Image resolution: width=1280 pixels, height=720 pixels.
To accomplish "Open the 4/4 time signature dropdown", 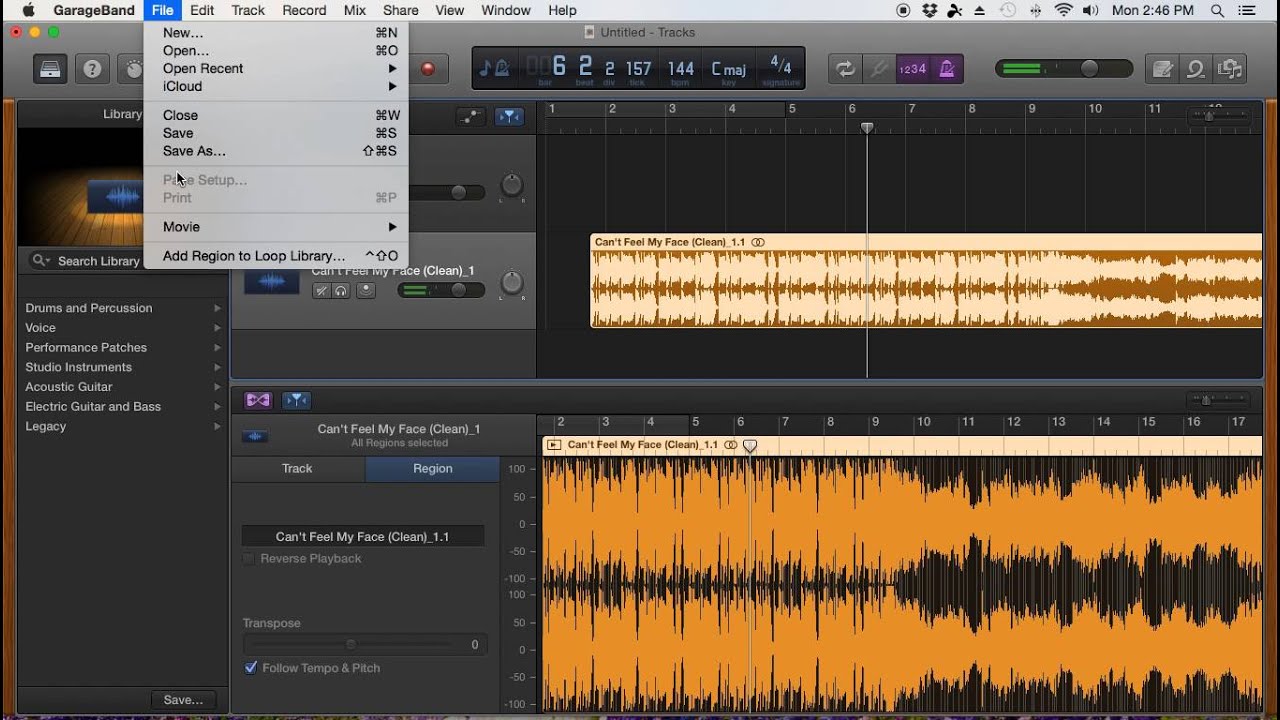I will click(x=780, y=68).
